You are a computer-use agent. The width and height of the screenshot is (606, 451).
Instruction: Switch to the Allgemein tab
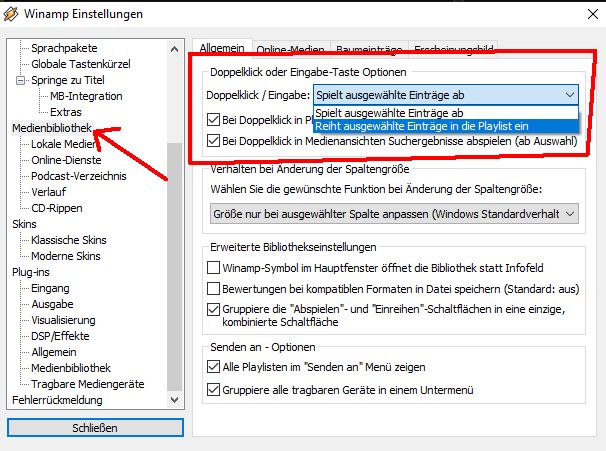pyautogui.click(x=222, y=48)
